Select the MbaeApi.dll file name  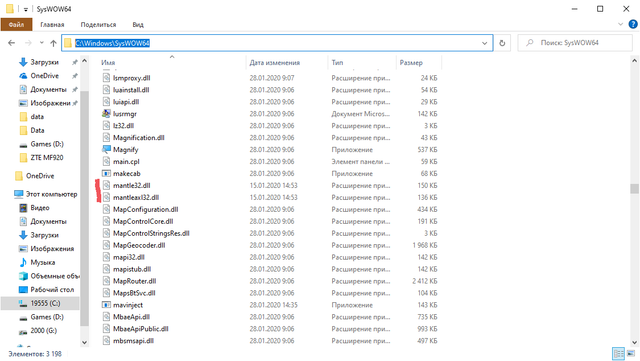131,317
